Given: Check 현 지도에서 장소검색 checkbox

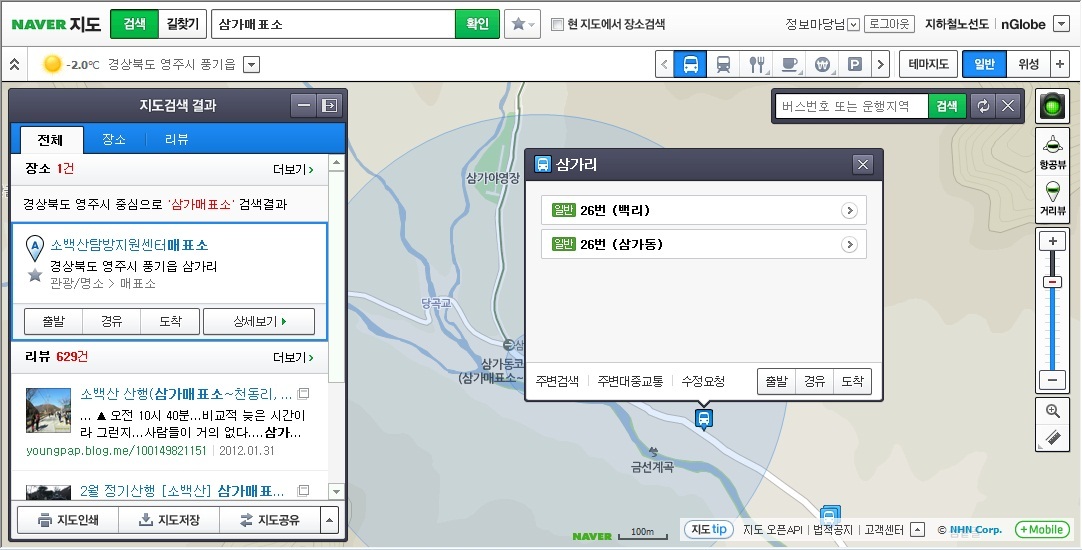Looking at the screenshot, I should tap(558, 25).
